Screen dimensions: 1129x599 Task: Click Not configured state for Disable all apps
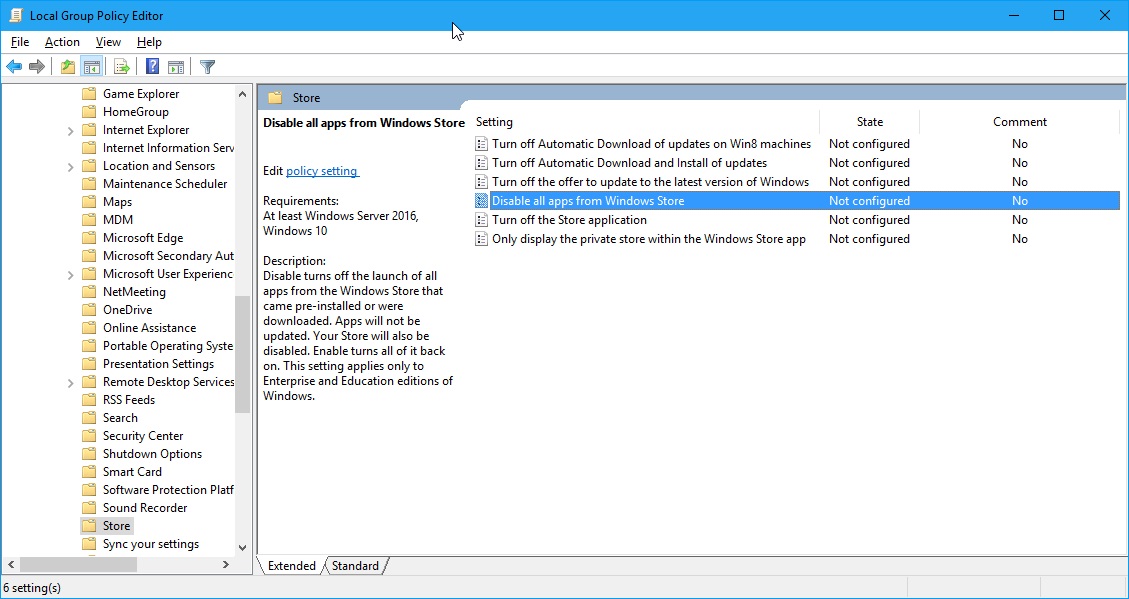point(869,201)
